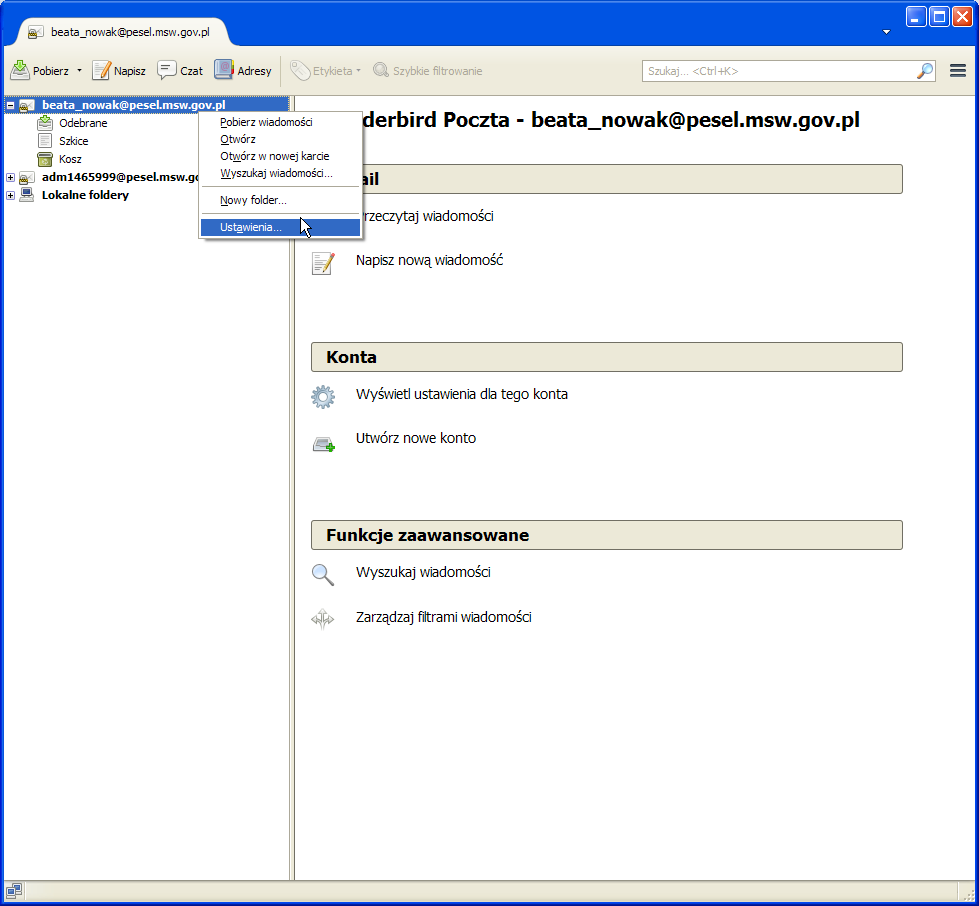Click the gear icon for account settings
Image resolution: width=979 pixels, height=906 pixels.
click(x=323, y=396)
